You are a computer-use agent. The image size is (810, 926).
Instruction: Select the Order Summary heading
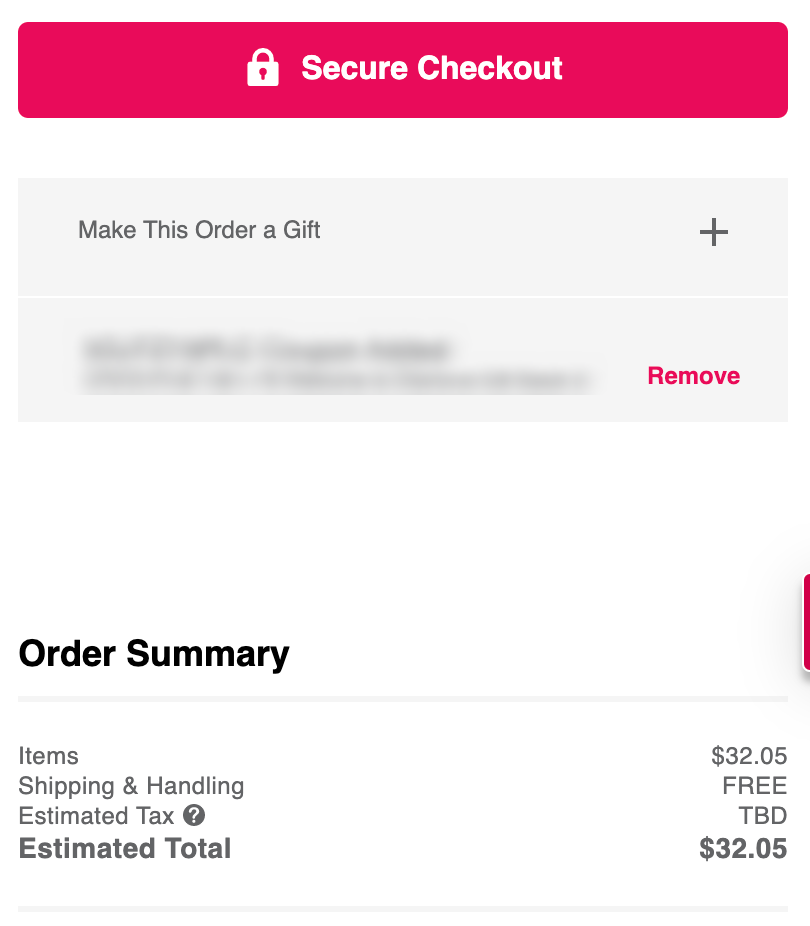coord(154,654)
